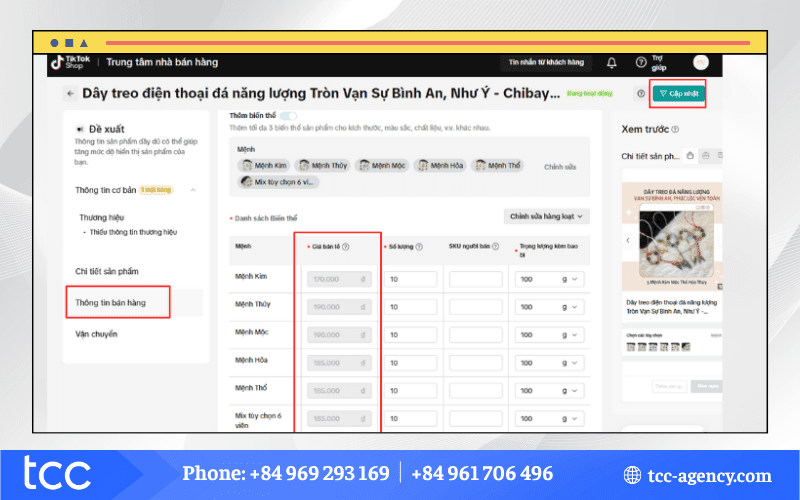The width and height of the screenshot is (800, 500).
Task: Open weight unit dropdown for Mệnh Thổ
Action: tap(570, 391)
